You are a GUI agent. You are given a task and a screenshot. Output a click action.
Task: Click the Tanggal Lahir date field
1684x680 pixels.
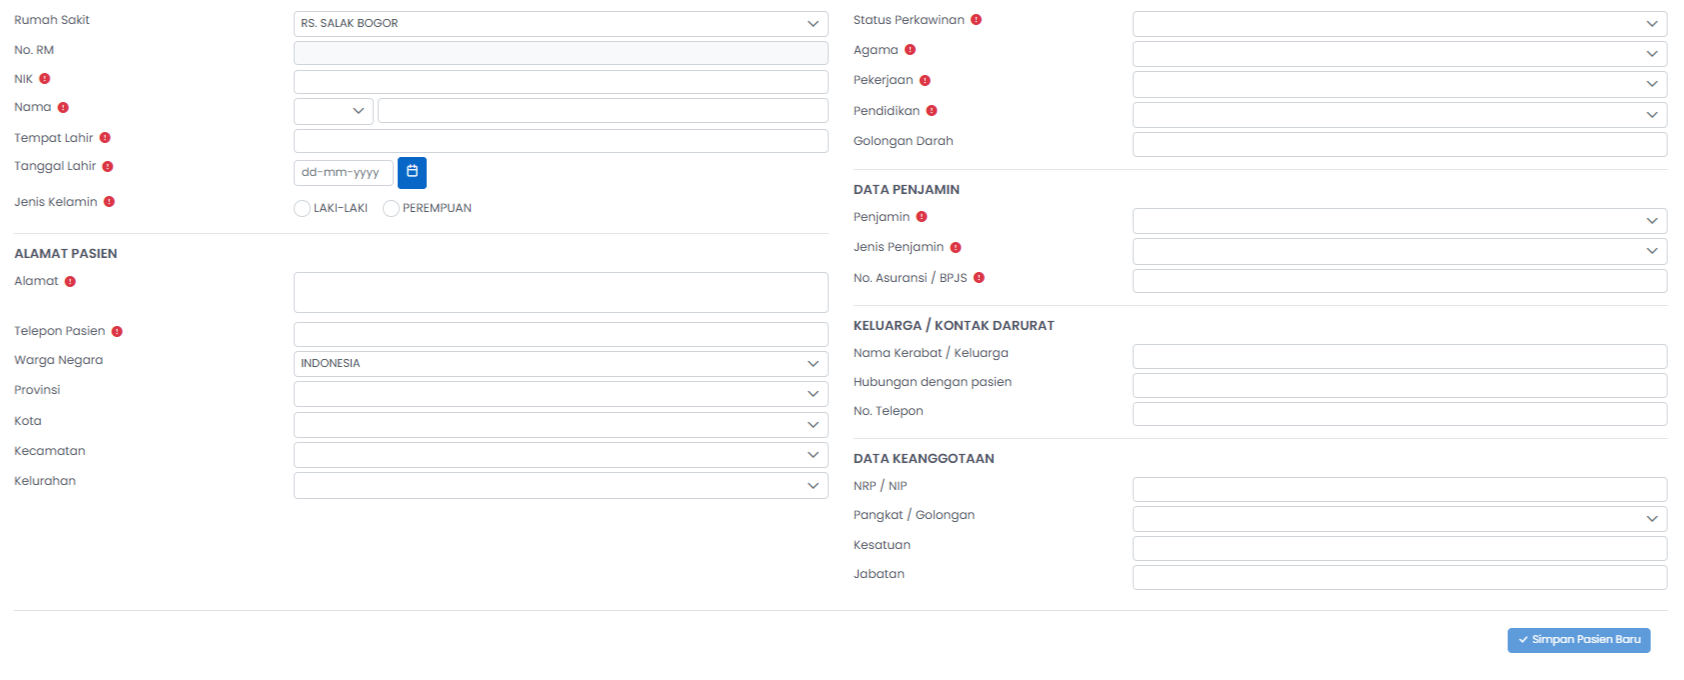(343, 173)
